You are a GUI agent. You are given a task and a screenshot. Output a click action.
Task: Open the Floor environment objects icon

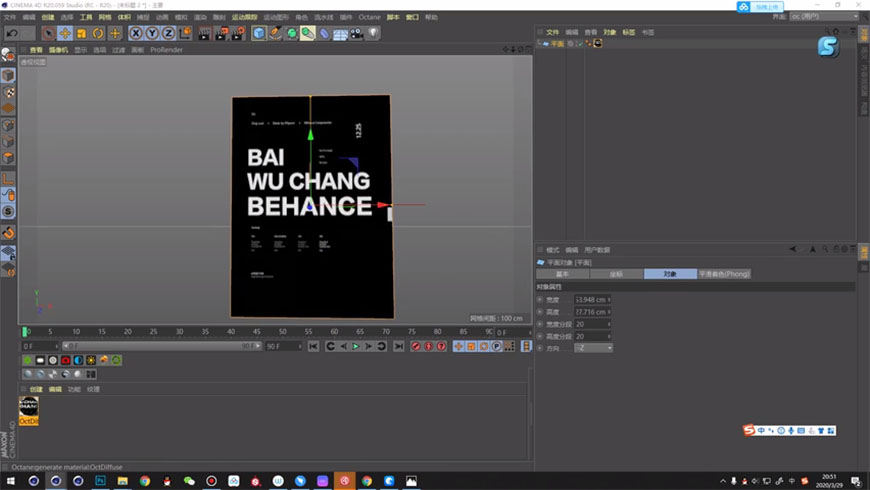pos(340,33)
